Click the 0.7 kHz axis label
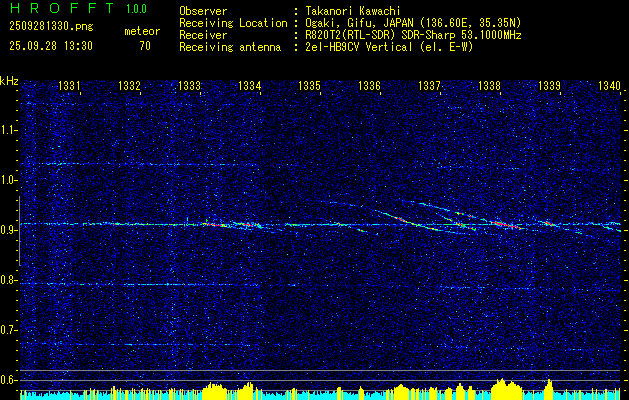 7,330
